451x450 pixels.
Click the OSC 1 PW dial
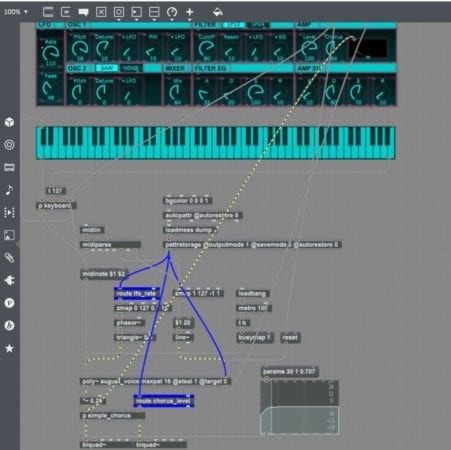pyautogui.click(x=152, y=50)
